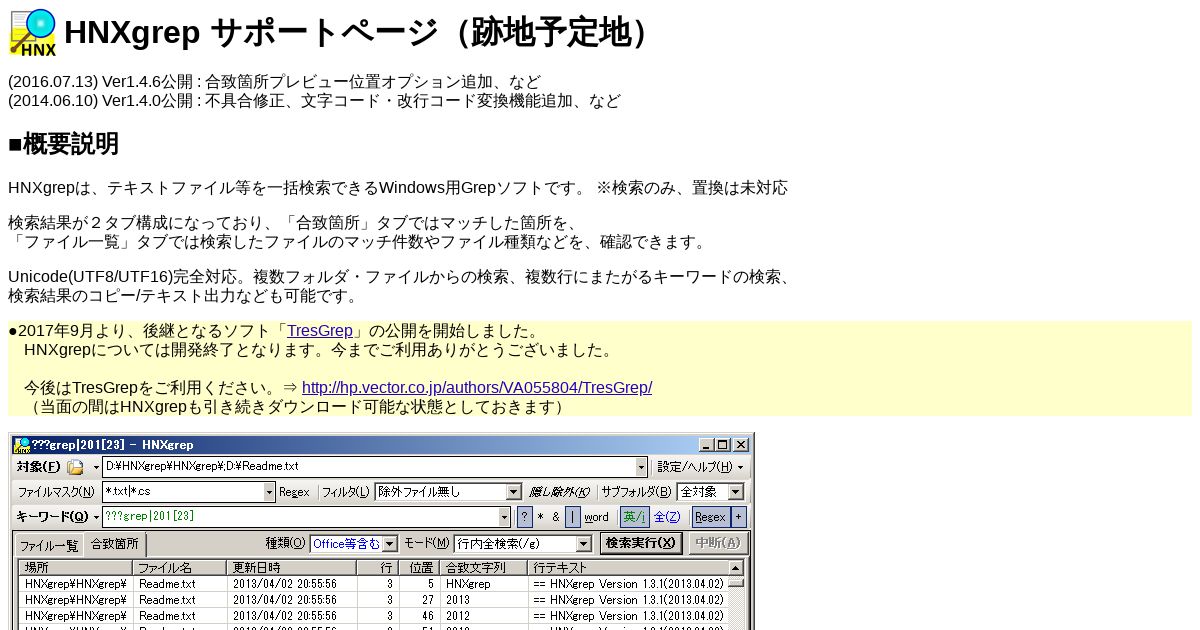Click the position cell showing 46
The height and width of the screenshot is (630, 1200).
tap(418, 616)
